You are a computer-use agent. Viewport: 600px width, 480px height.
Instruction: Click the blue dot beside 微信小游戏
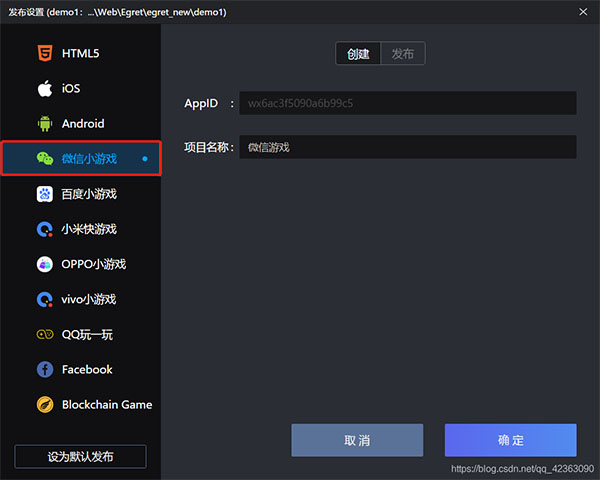point(145,158)
